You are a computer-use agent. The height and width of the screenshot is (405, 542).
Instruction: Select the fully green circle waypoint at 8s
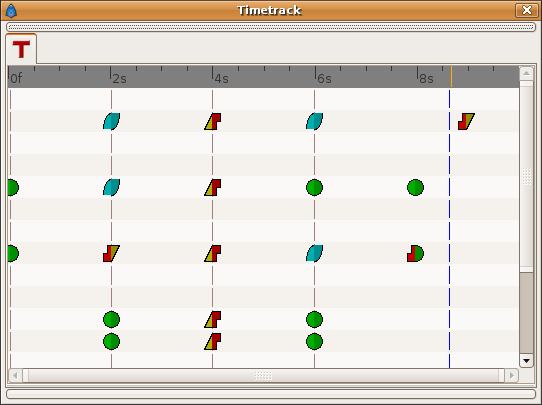click(x=415, y=188)
